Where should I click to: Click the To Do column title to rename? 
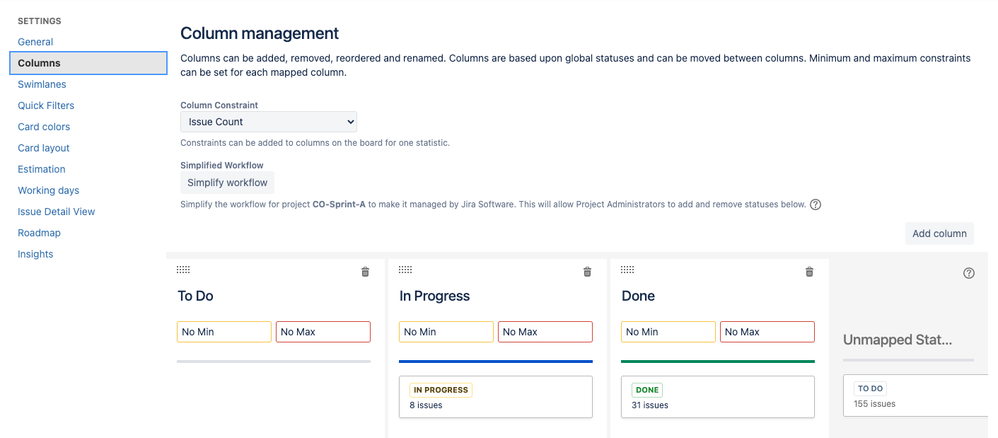[x=195, y=296]
